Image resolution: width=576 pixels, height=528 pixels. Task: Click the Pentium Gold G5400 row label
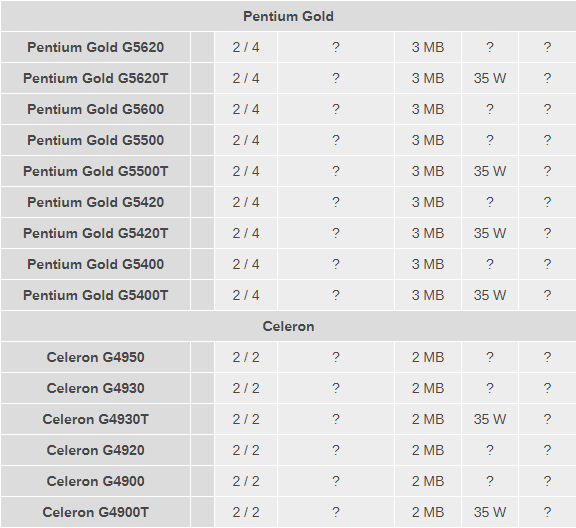point(96,264)
